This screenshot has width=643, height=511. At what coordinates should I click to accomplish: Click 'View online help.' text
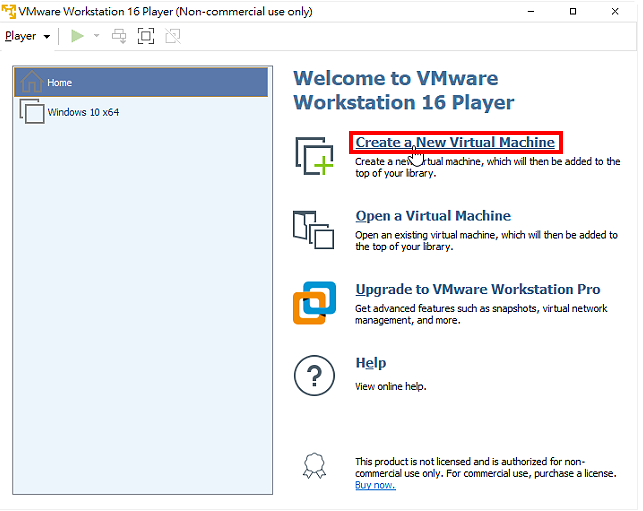(390, 387)
